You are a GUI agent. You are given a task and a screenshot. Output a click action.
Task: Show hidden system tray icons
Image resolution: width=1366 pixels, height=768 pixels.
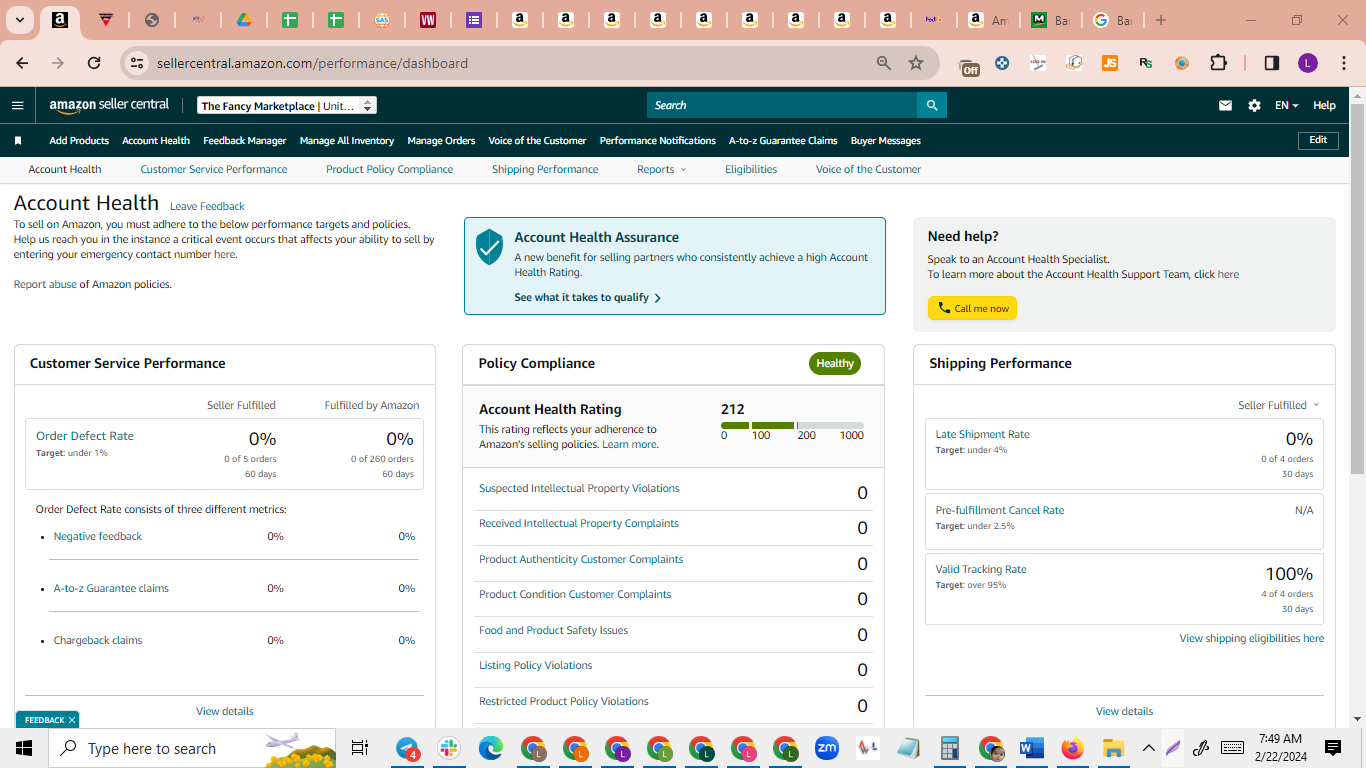(1148, 748)
